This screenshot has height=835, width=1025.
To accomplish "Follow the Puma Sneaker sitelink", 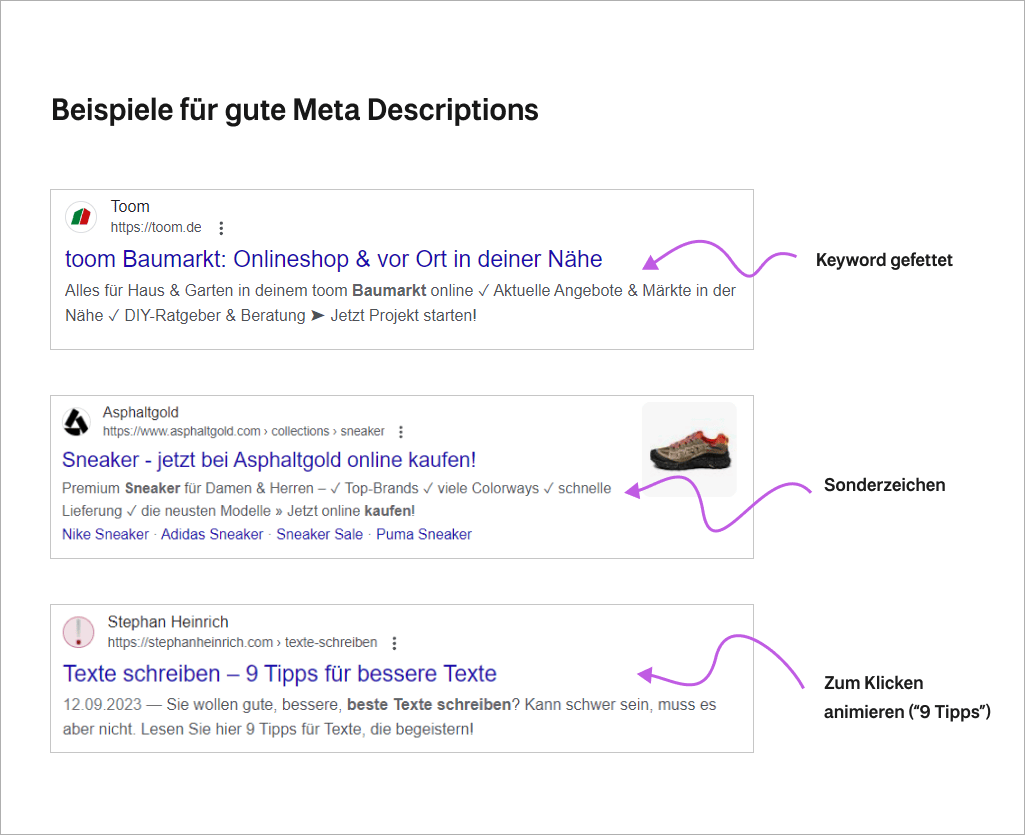I will pyautogui.click(x=424, y=534).
